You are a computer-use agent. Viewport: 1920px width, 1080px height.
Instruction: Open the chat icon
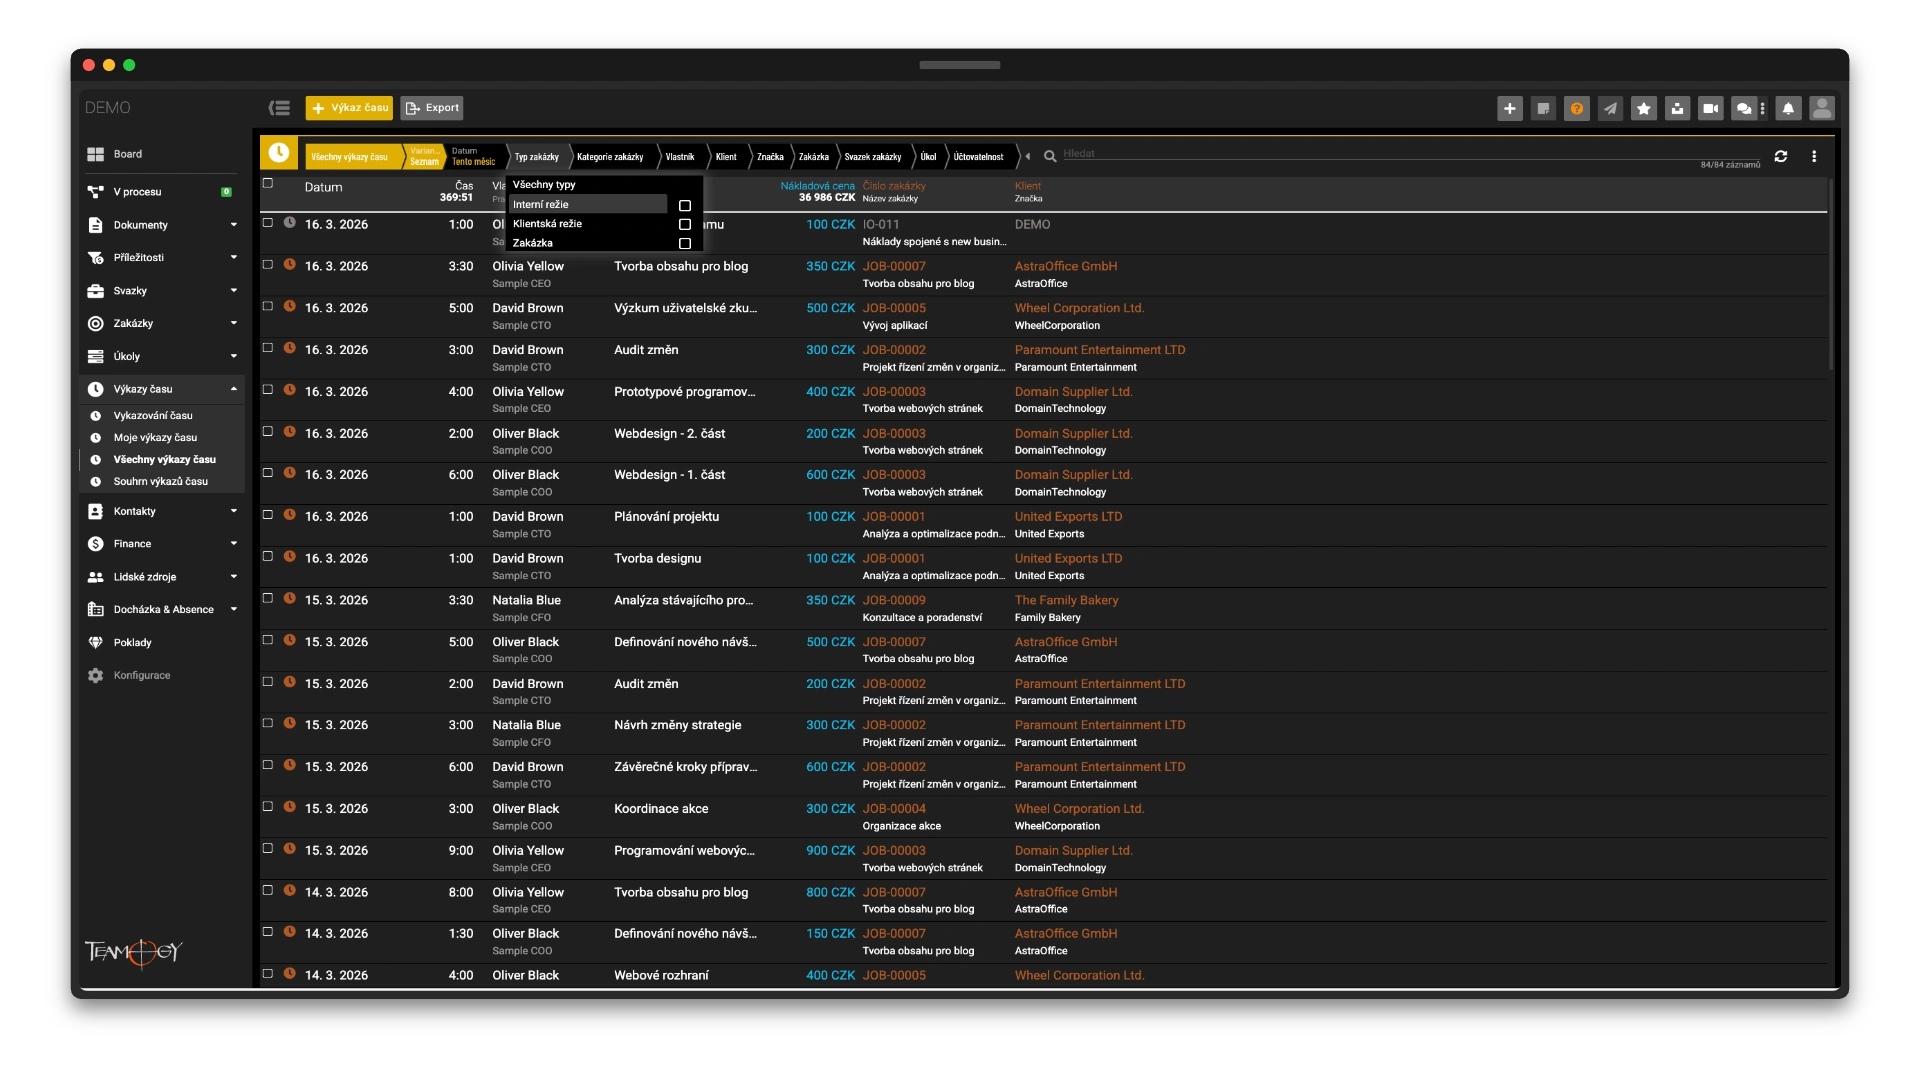[x=1744, y=108]
